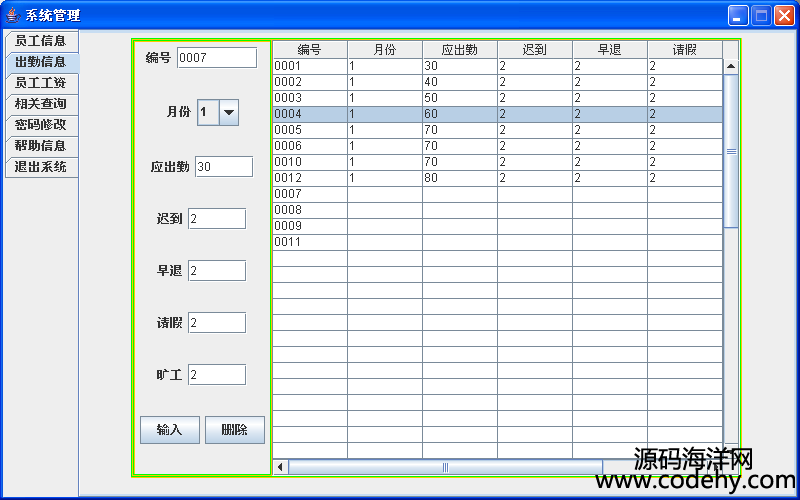Select table row 0005
Image resolution: width=800 pixels, height=500 pixels.
tap(497, 130)
